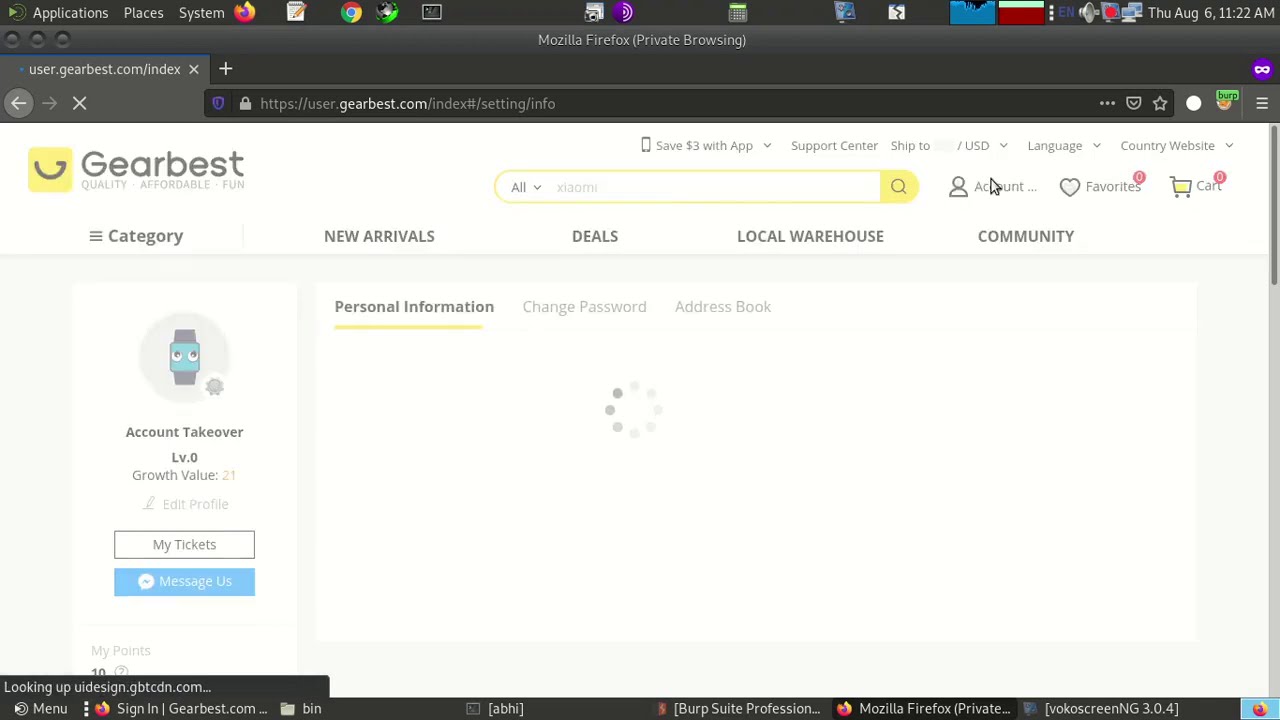Open System menu
1280x720 pixels.
201,12
